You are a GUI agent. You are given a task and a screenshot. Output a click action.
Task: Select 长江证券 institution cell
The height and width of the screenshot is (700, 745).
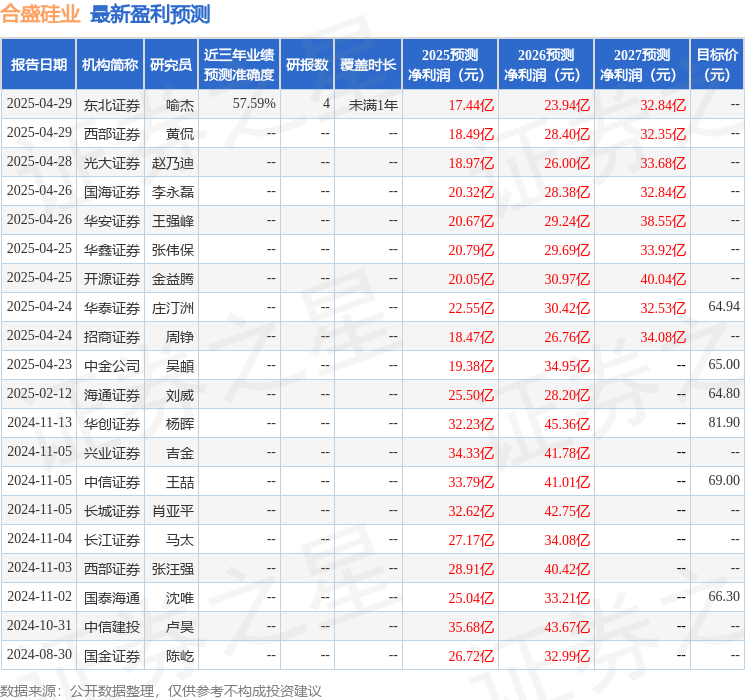(x=112, y=540)
